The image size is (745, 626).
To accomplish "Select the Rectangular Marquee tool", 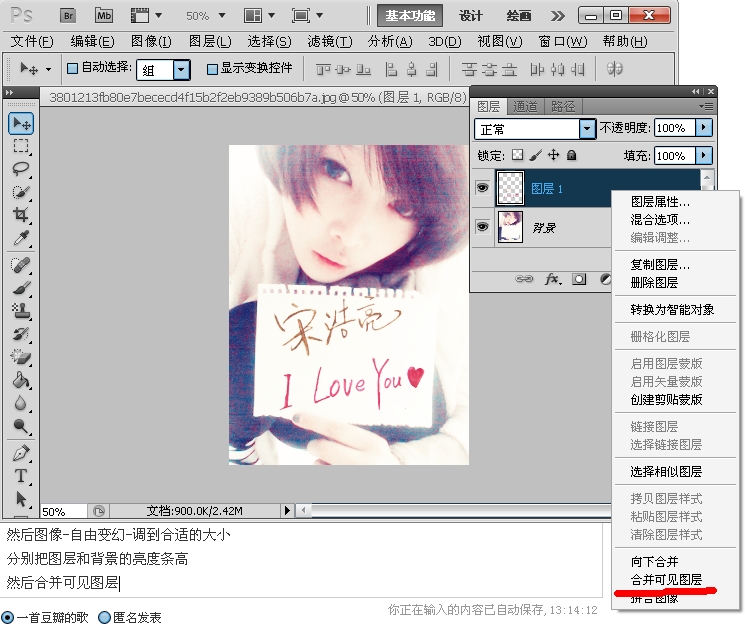I will coord(20,146).
